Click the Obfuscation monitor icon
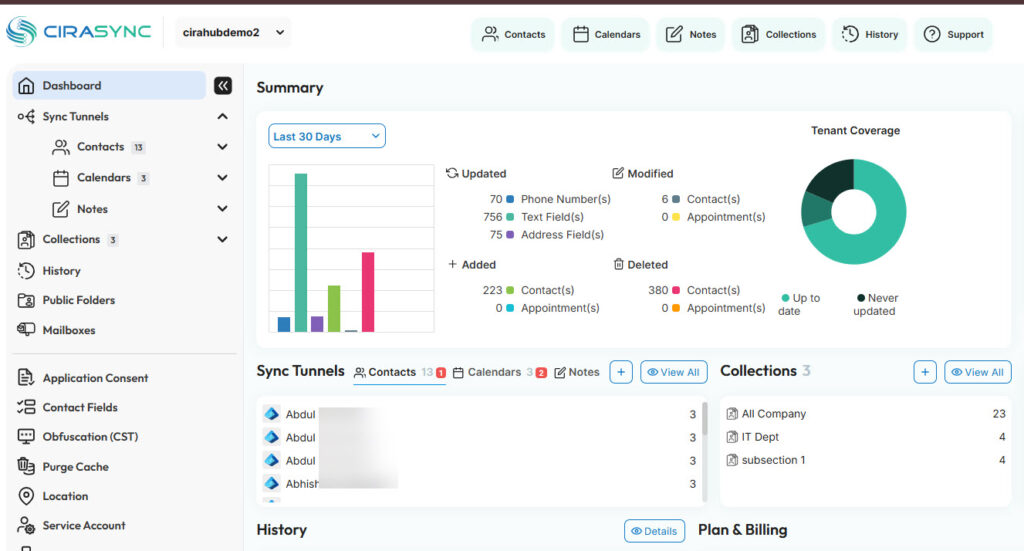 click(x=26, y=436)
